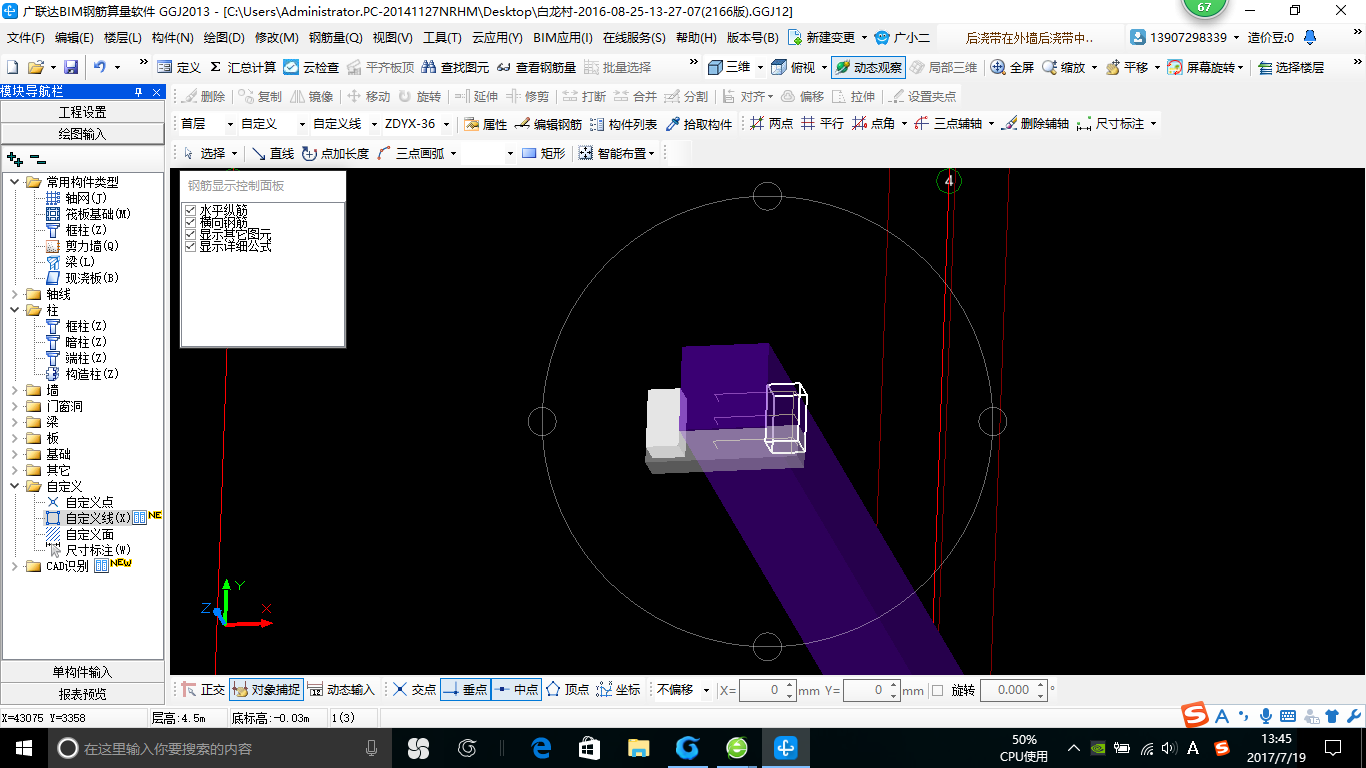Screen dimensions: 1366x768
Task: Open 选择楼层 floor selection
Action: coord(1291,67)
